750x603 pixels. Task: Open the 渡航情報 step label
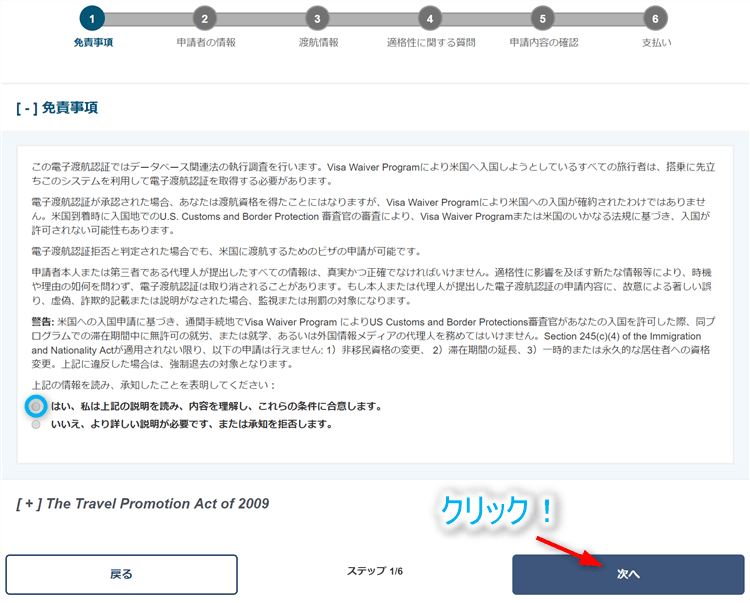318,43
